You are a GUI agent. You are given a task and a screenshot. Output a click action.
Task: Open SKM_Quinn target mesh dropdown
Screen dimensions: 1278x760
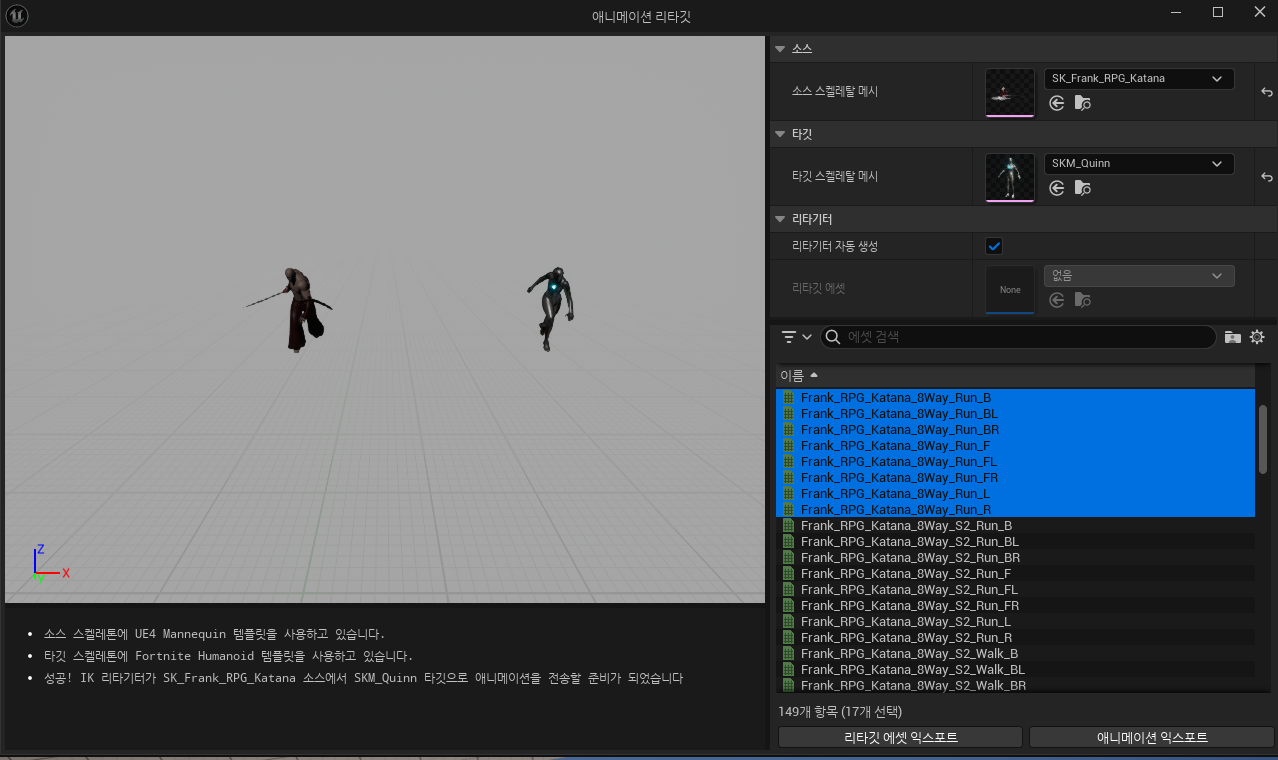pyautogui.click(x=1139, y=163)
